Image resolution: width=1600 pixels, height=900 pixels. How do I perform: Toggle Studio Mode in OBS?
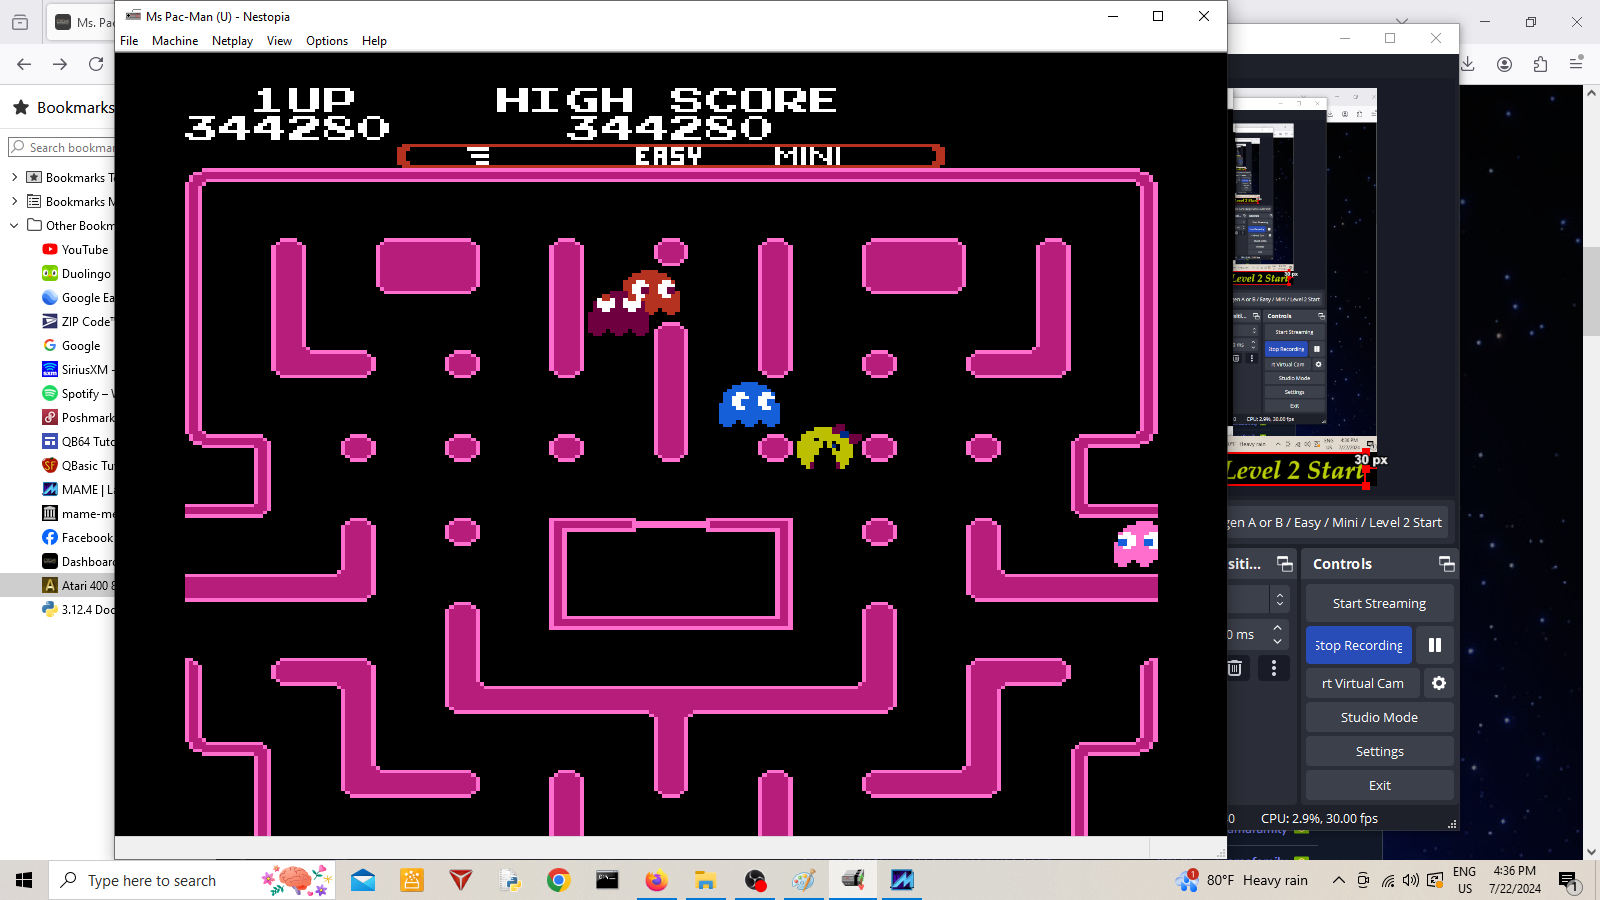[1379, 717]
